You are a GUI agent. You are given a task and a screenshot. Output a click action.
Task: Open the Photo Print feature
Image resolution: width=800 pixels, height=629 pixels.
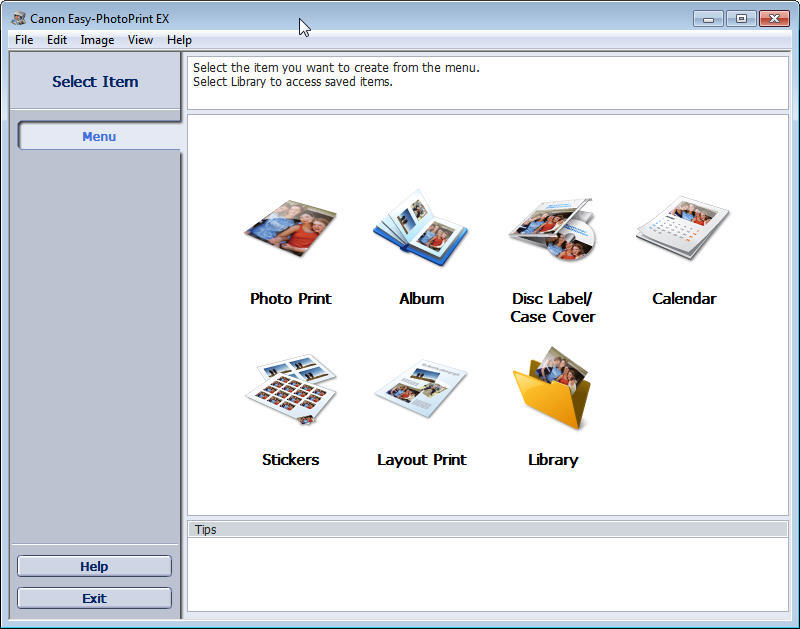(290, 230)
